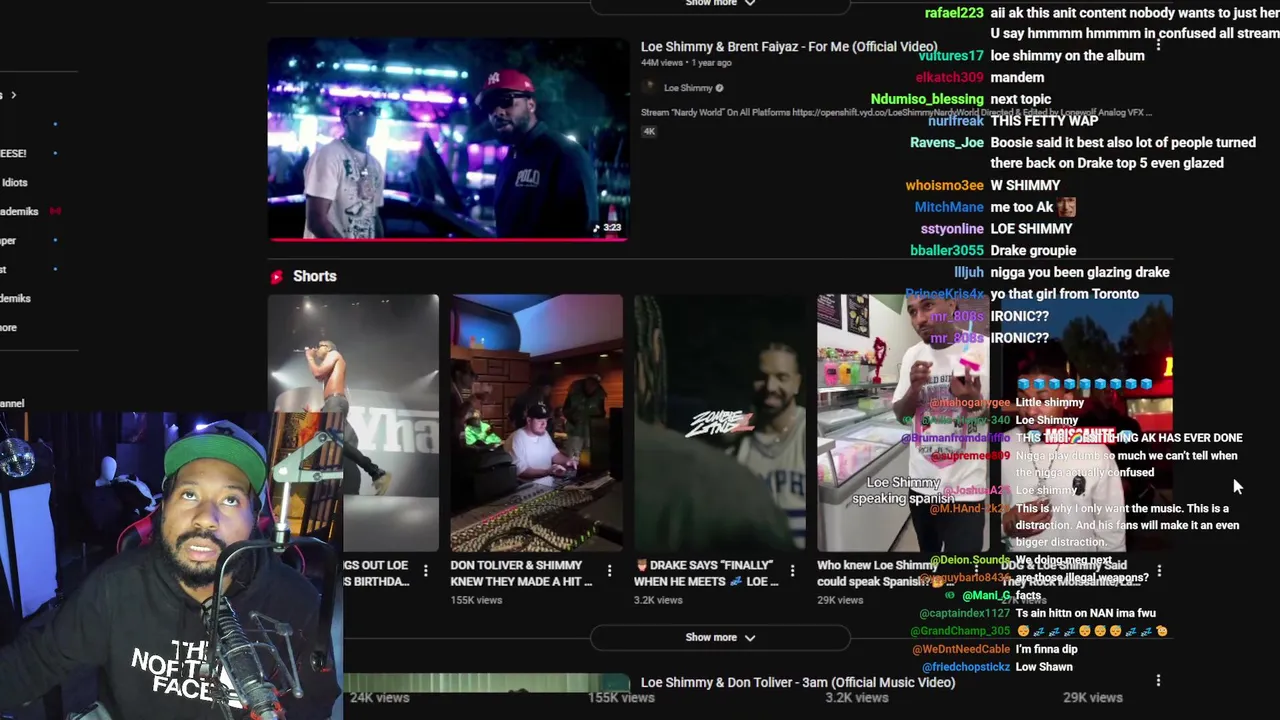The width and height of the screenshot is (1280, 720).
Task: Click '155K views' under Don Toliver short
Action: click(x=476, y=600)
